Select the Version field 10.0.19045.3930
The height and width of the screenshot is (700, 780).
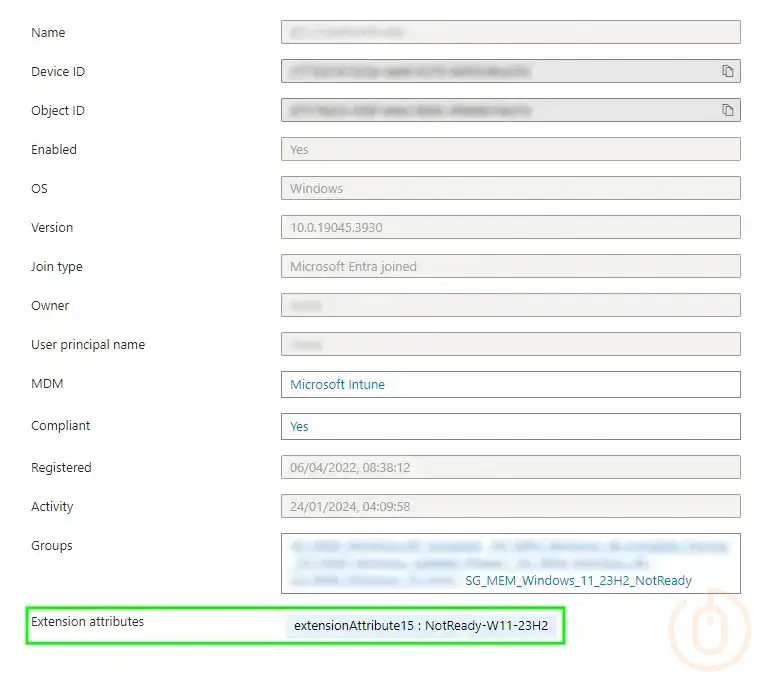[x=510, y=227]
